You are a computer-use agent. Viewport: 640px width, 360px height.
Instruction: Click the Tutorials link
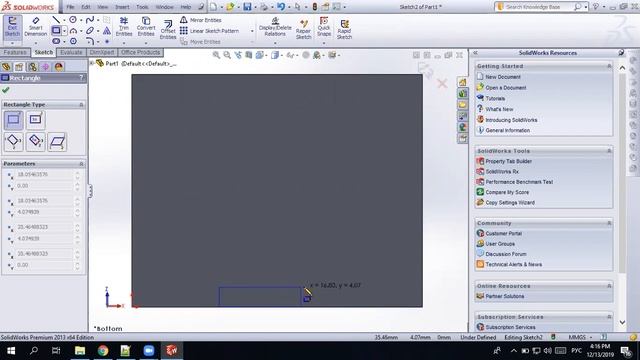point(495,98)
